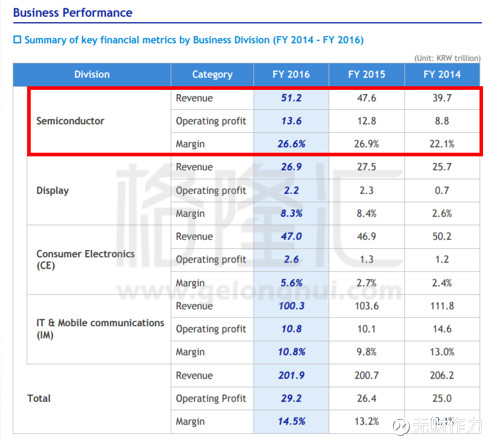Select CE operating profit '1.3'
Image resolution: width=491 pixels, height=439 pixels.
pos(367,259)
